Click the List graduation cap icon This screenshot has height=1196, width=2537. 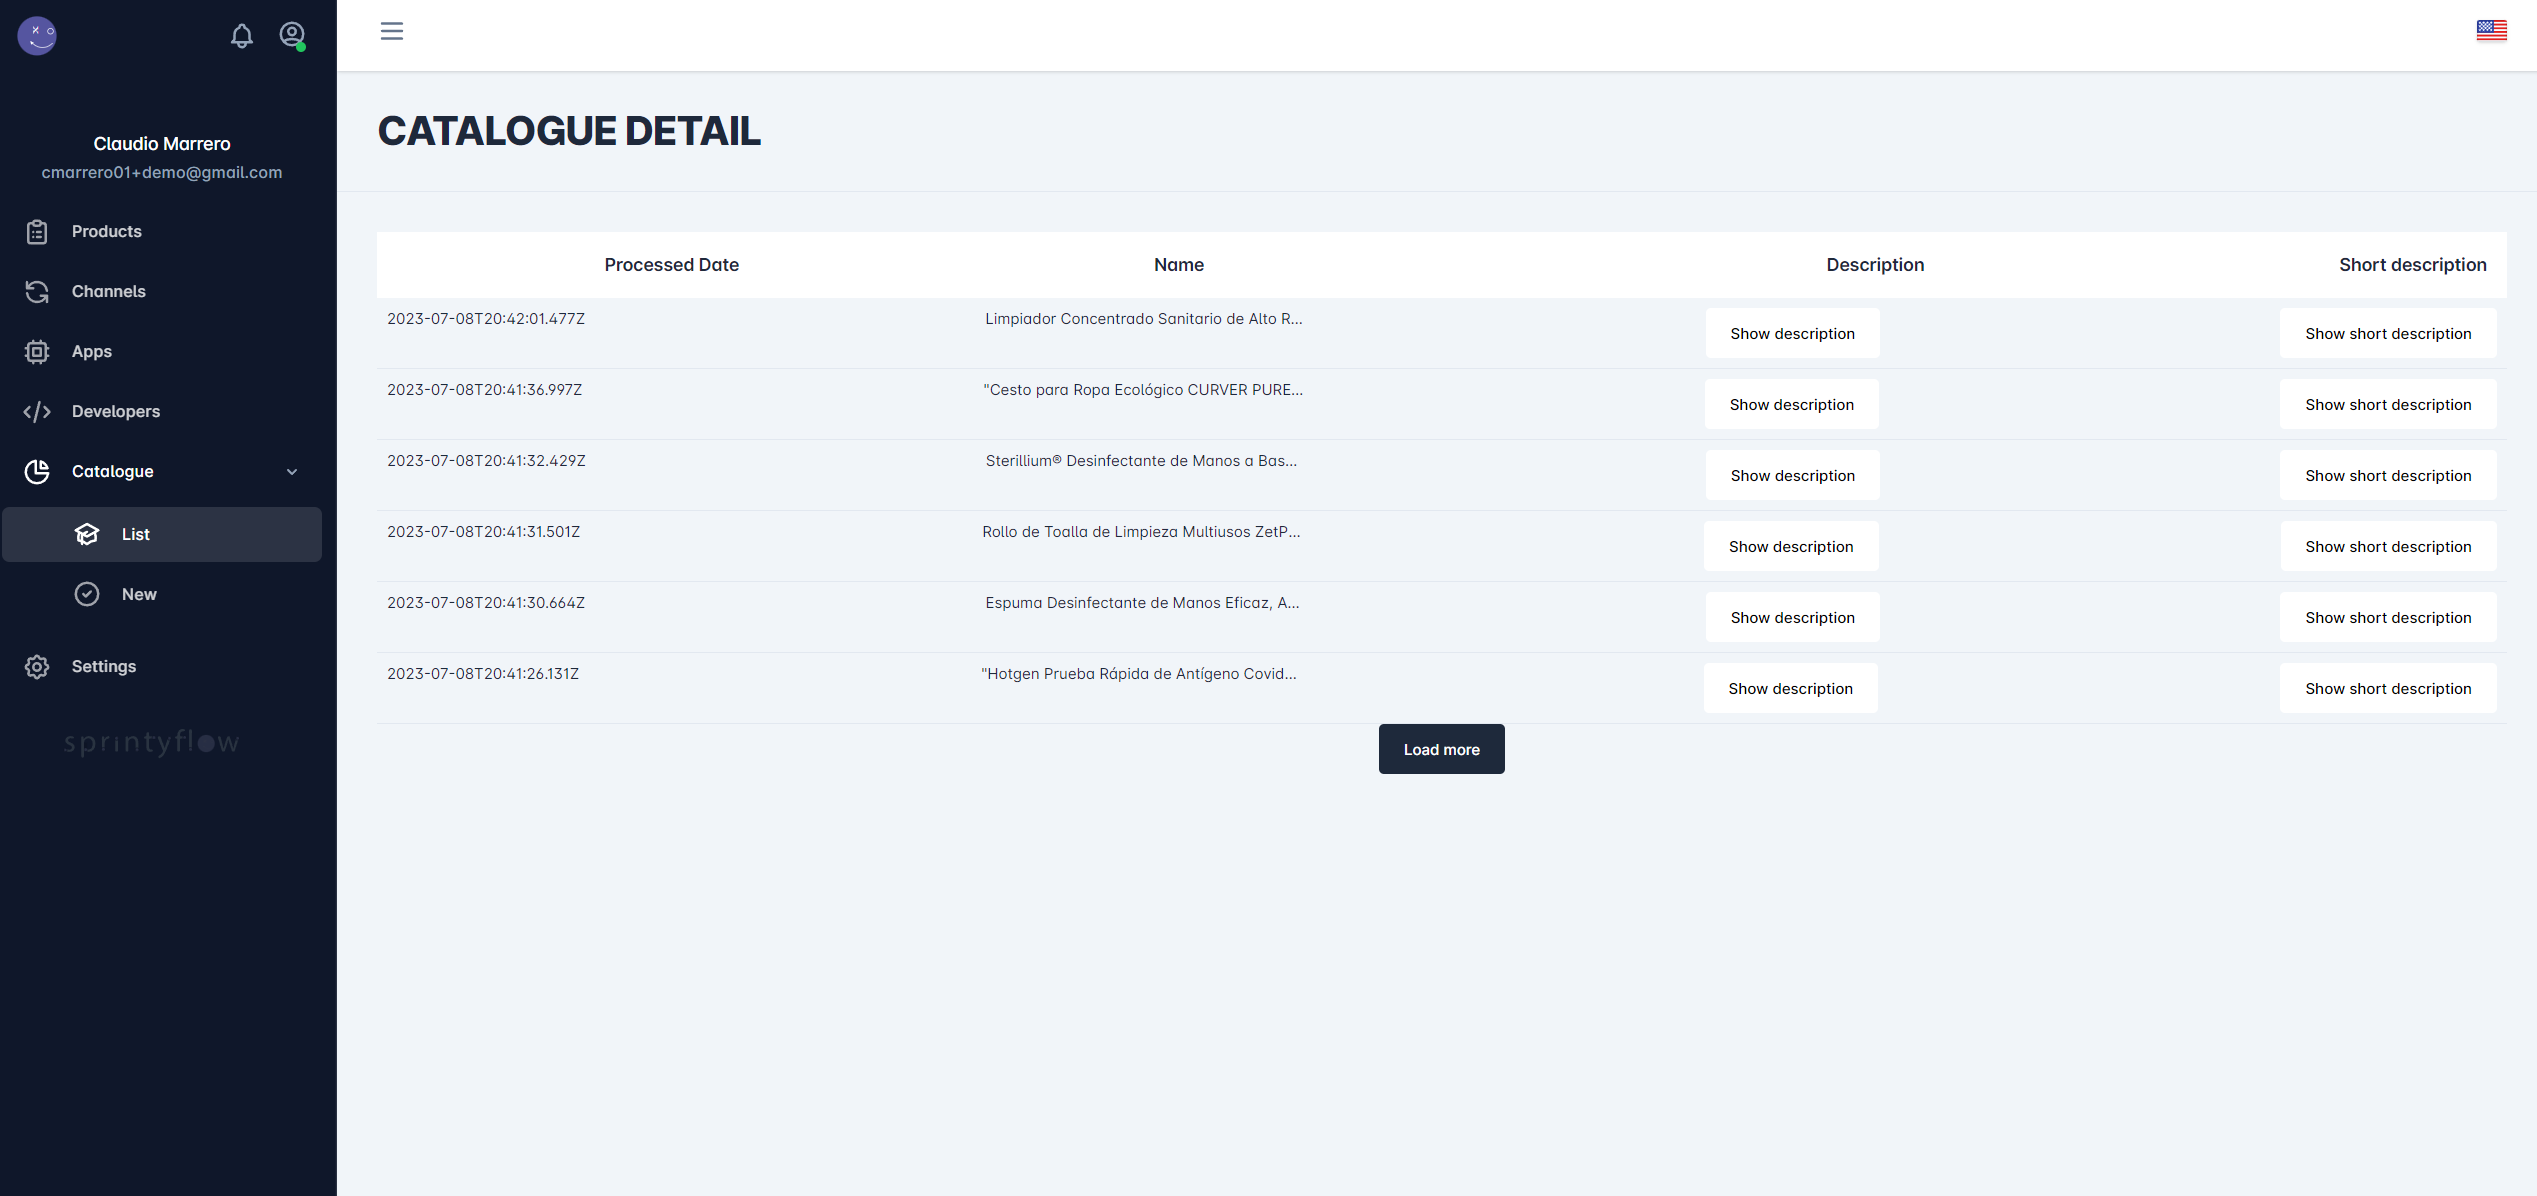pos(87,534)
